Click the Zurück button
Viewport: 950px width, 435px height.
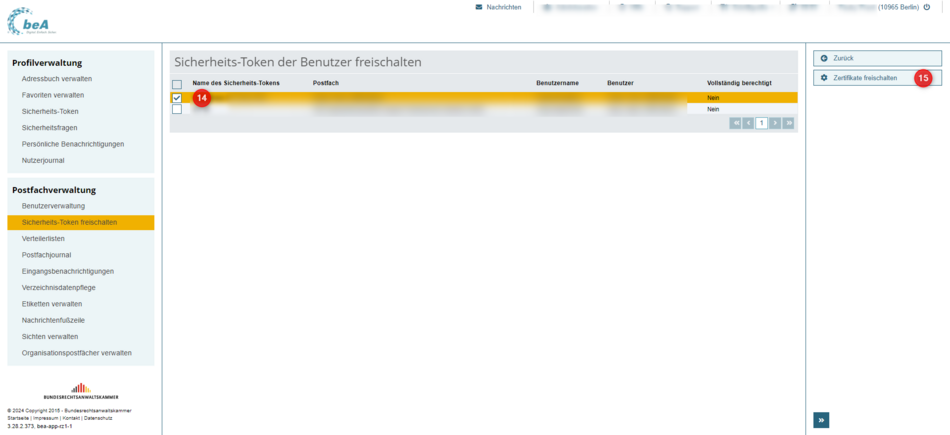[x=877, y=58]
